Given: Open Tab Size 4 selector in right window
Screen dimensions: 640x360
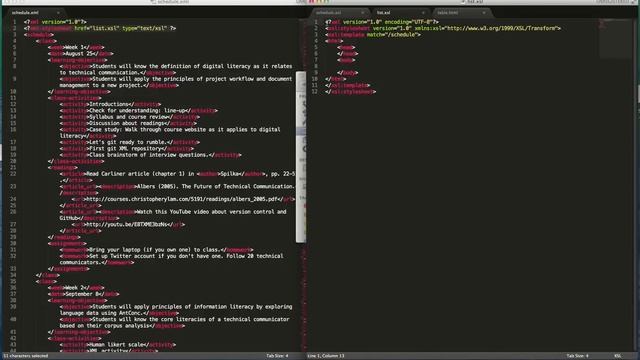Looking at the screenshot, I should (578, 356).
